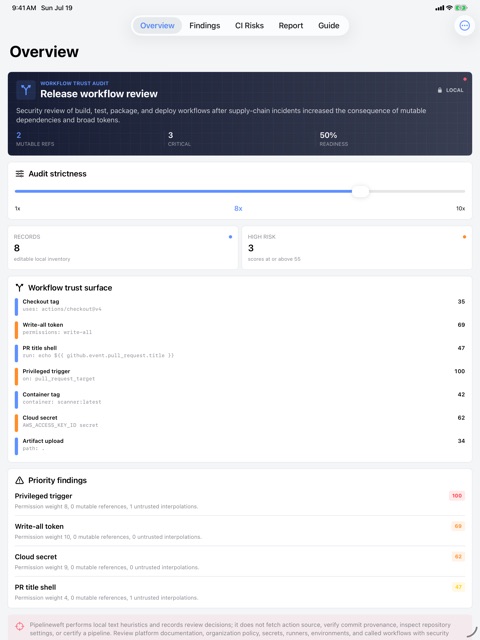Tap the 2 Mutable Refs stat
The width and height of the screenshot is (480, 640).
coord(35,139)
